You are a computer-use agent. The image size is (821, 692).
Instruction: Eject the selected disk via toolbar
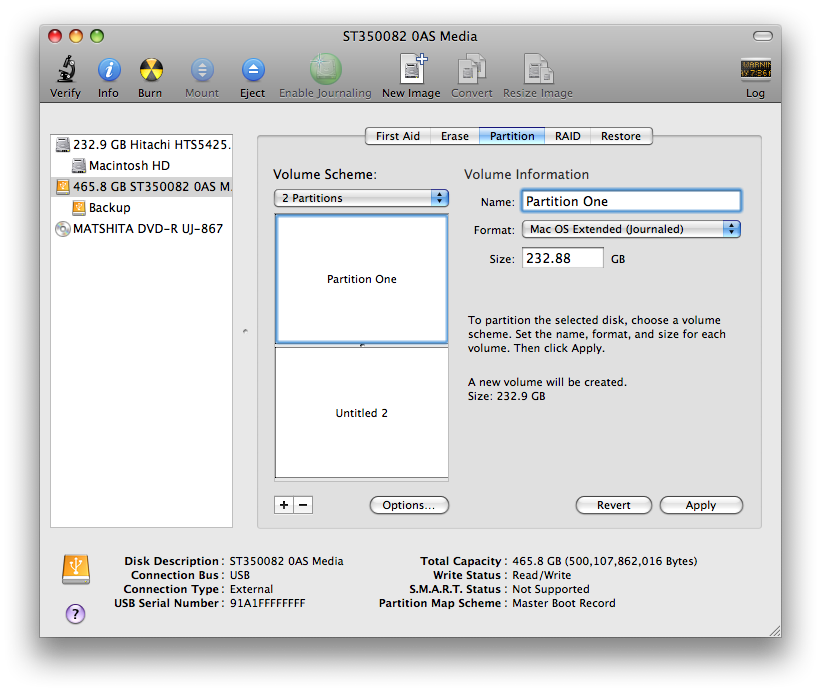click(253, 70)
